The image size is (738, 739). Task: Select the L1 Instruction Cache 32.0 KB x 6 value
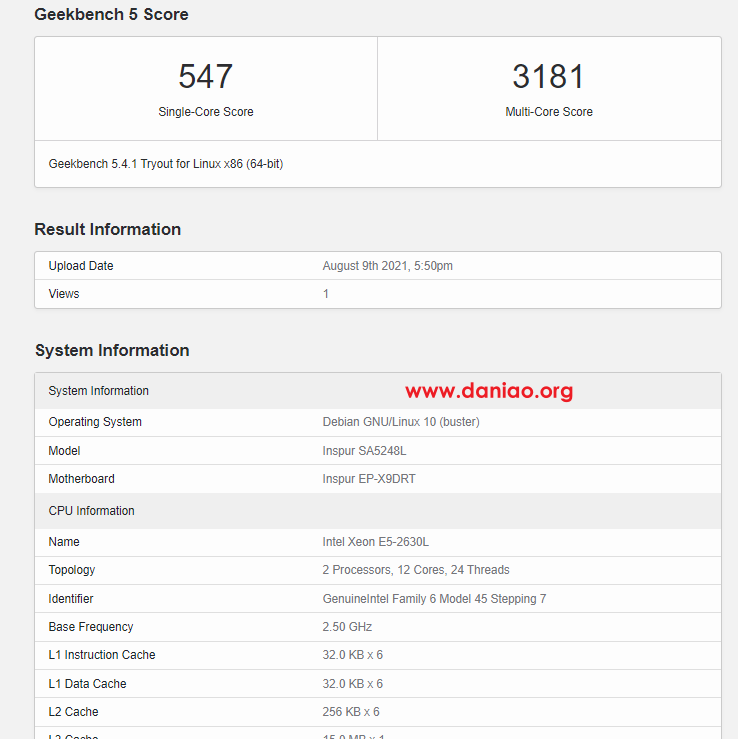(353, 655)
